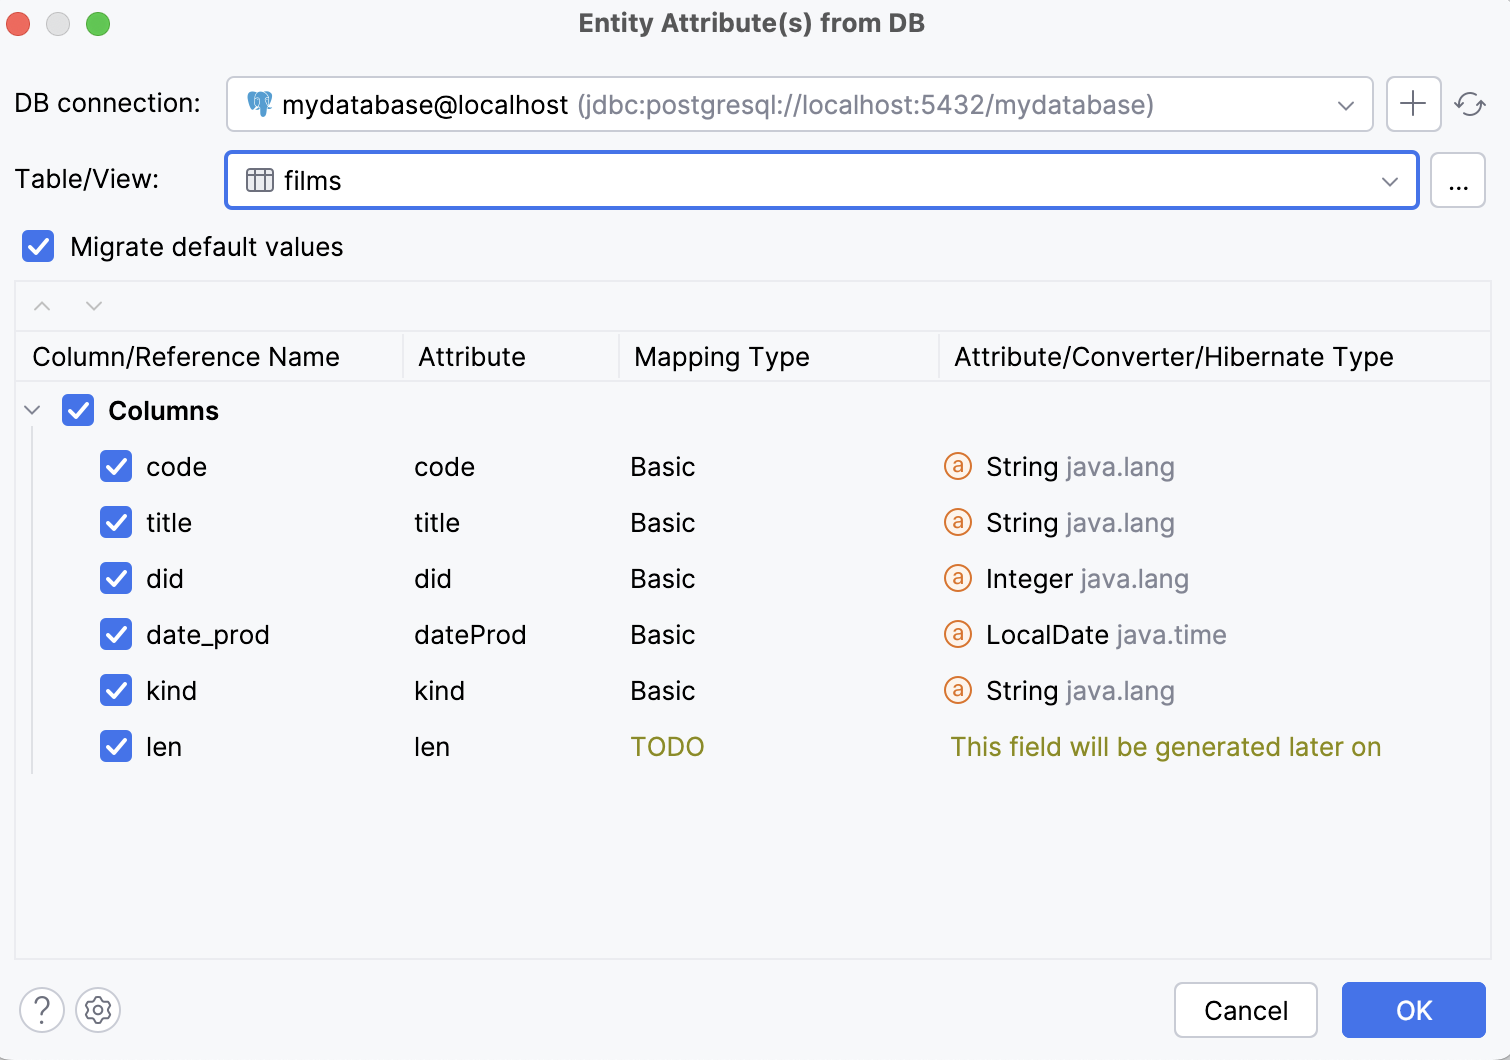Viewport: 1510px width, 1060px height.
Task: Click the PostgreSQL icon in DB connection field
Action: click(261, 104)
